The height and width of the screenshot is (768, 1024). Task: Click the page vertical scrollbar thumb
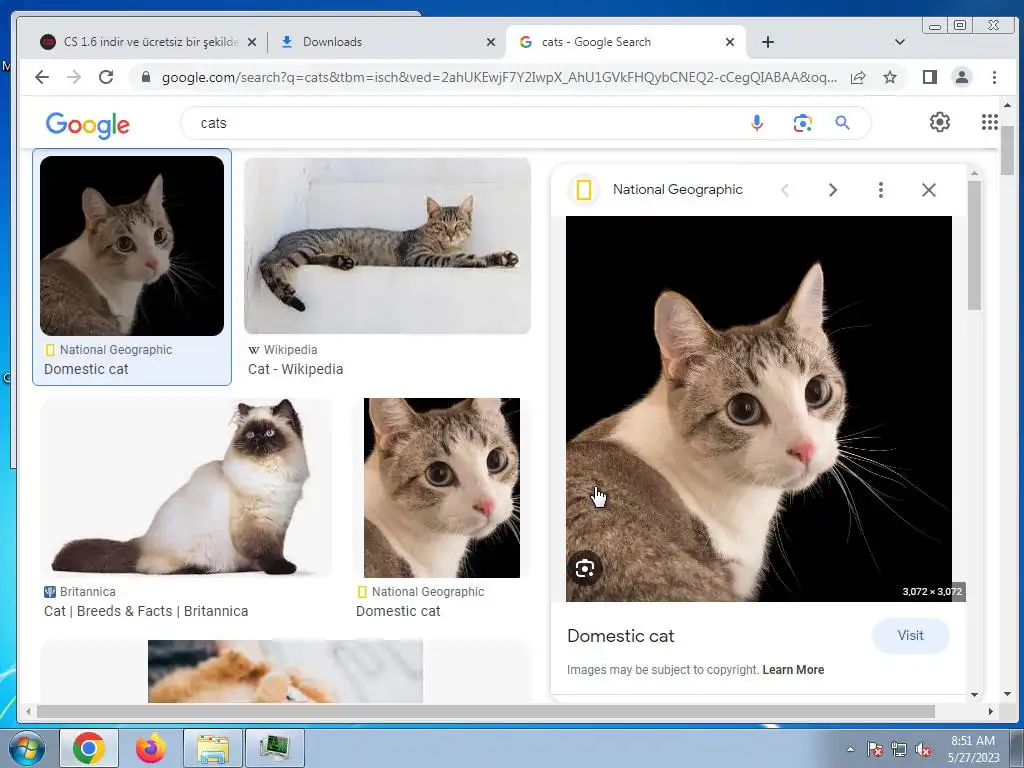pos(1007,150)
